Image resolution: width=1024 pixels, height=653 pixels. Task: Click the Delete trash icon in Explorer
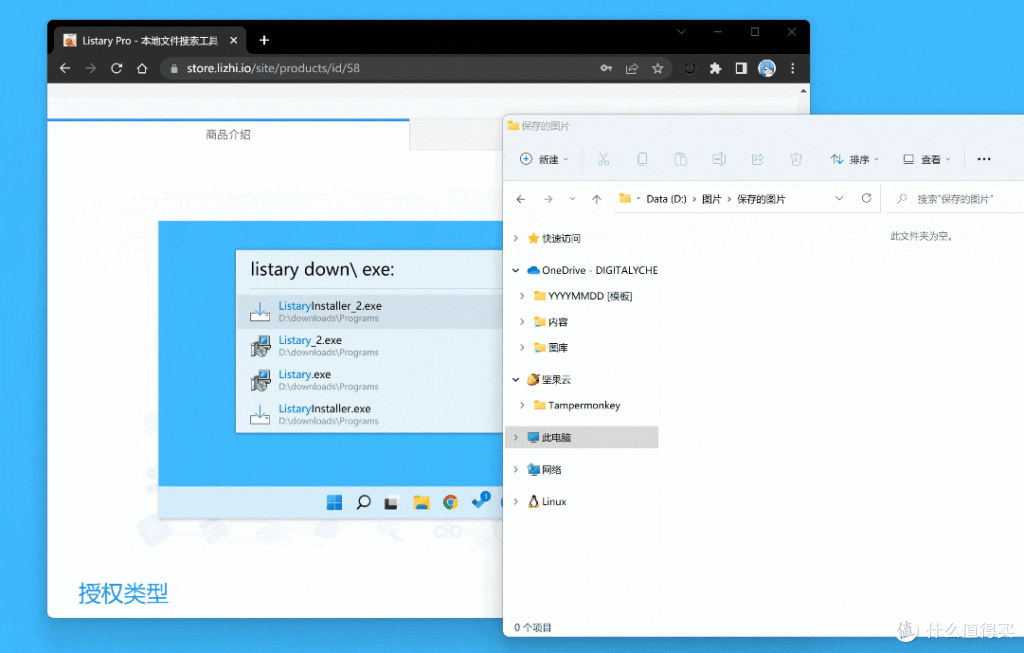(x=795, y=159)
